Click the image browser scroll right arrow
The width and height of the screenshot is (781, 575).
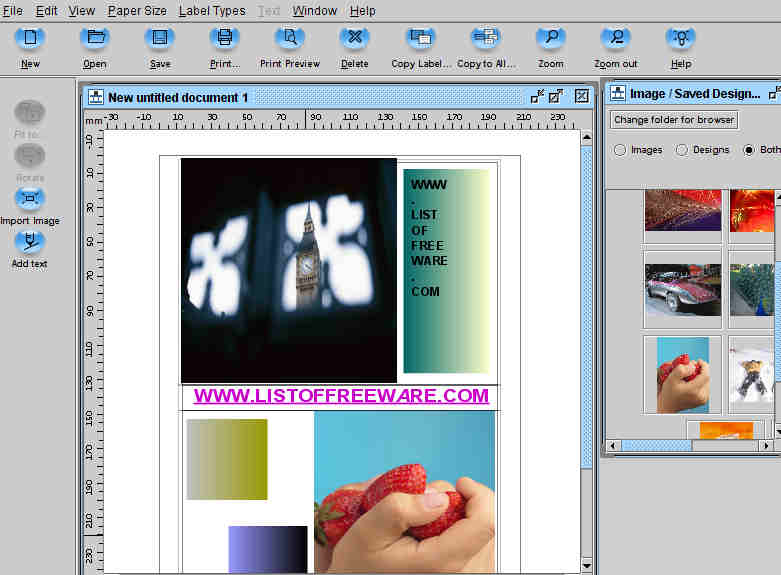click(766, 445)
